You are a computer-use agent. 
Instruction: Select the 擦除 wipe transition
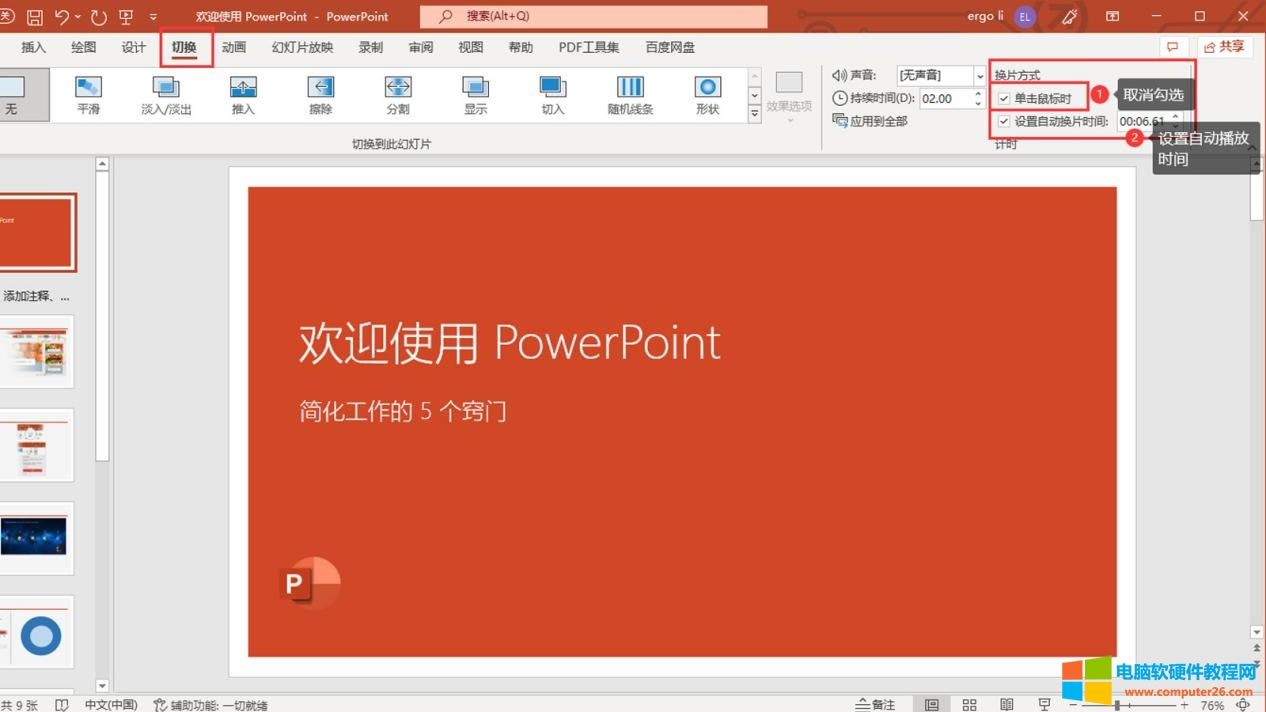[x=320, y=94]
